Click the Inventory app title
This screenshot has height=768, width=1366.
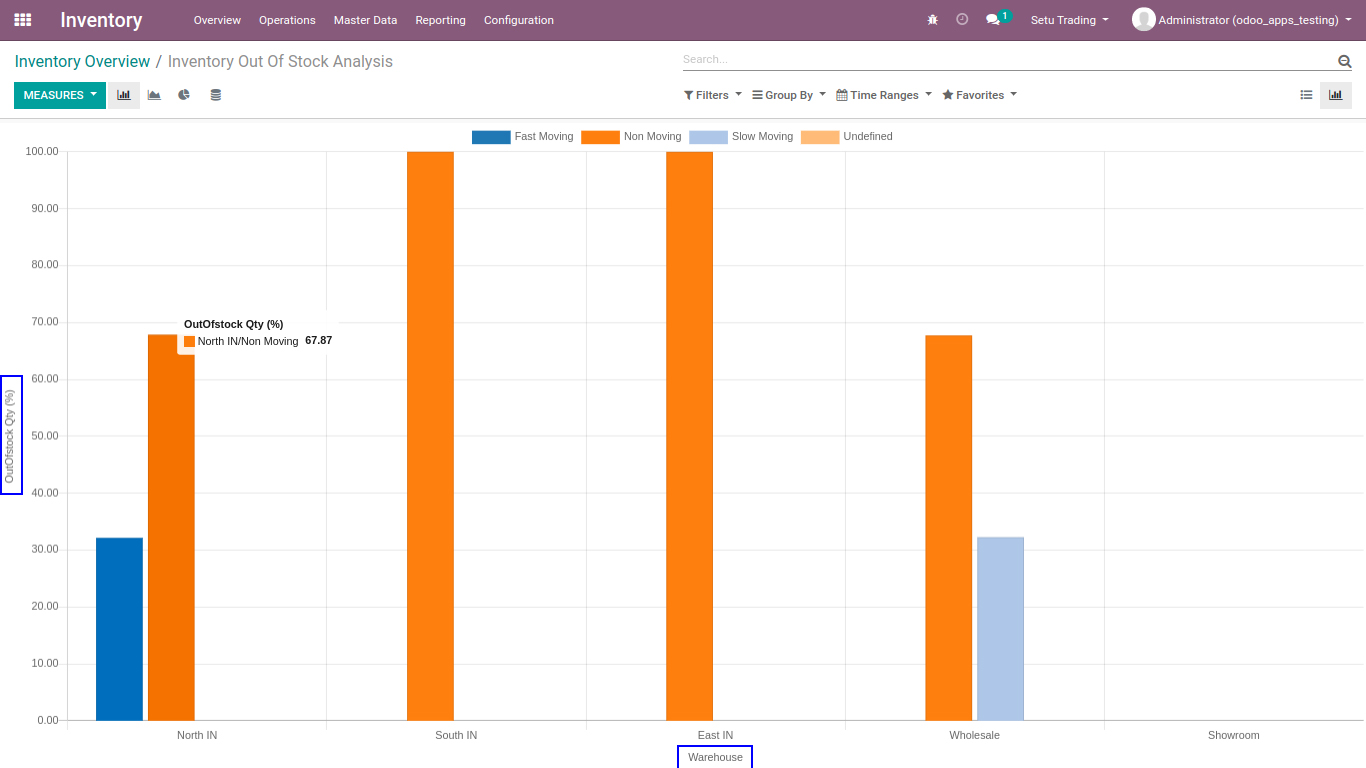click(x=101, y=20)
